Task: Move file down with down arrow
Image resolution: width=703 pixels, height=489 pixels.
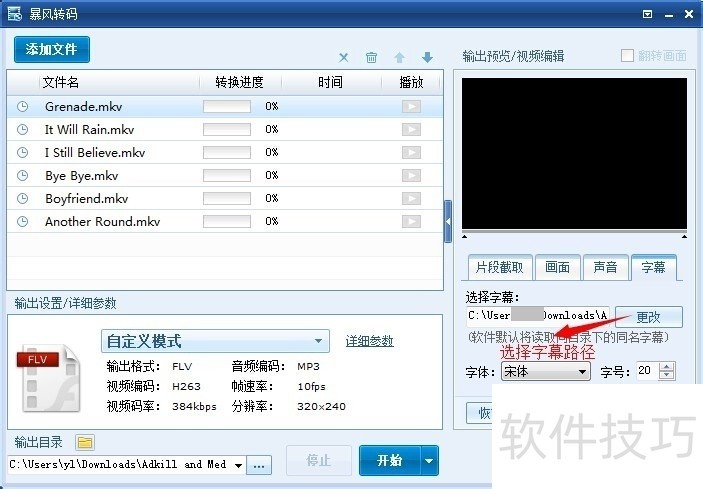Action: click(427, 57)
